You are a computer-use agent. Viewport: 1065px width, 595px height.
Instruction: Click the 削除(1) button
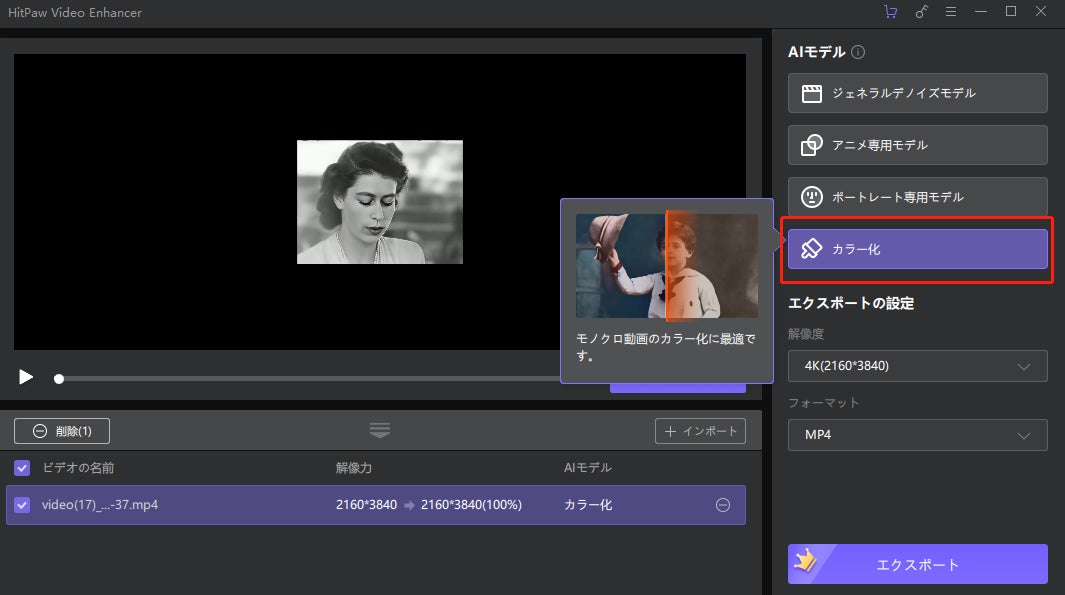(62, 431)
